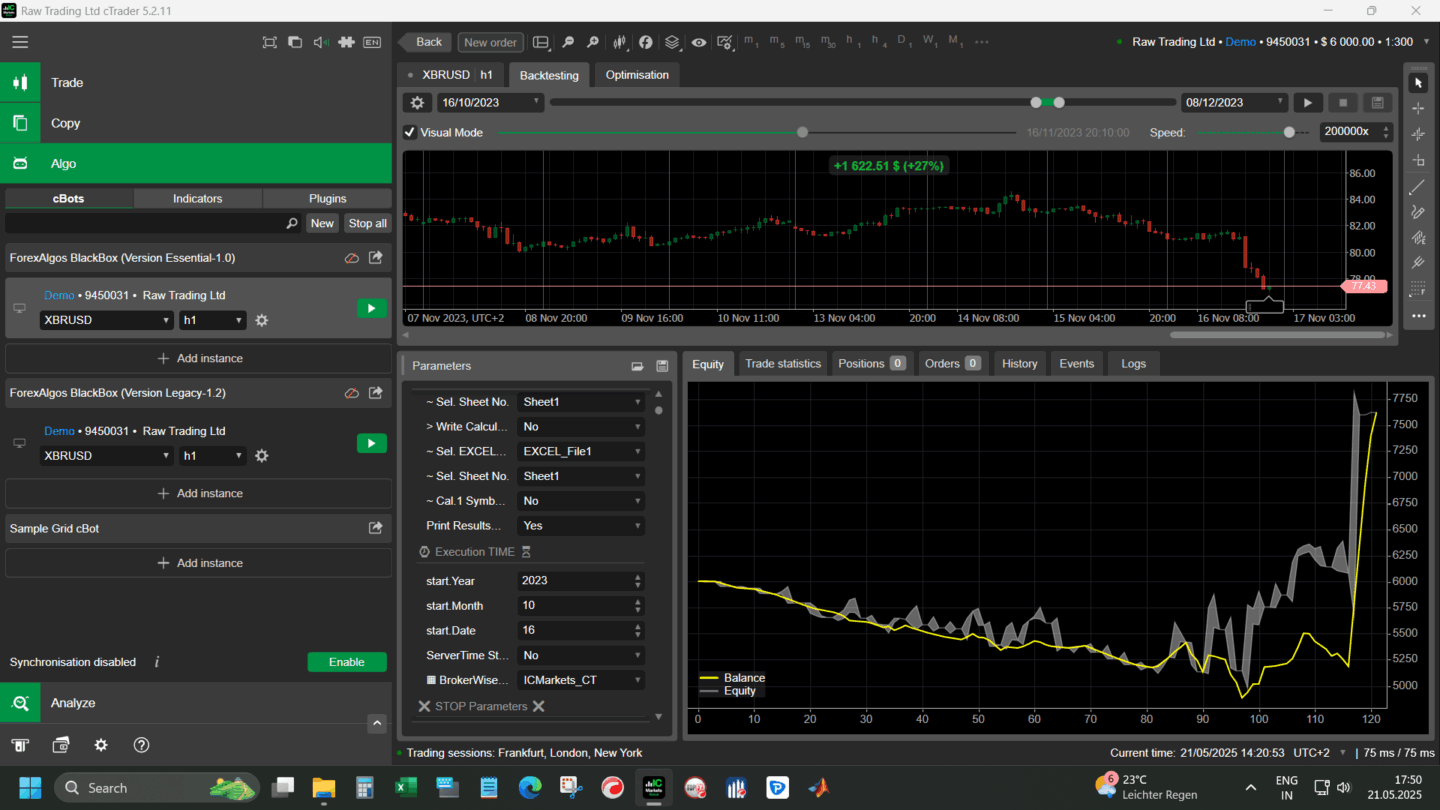Image resolution: width=1440 pixels, height=810 pixels.
Task: Toggle the eye visibility icon in toolbar
Action: (x=698, y=42)
